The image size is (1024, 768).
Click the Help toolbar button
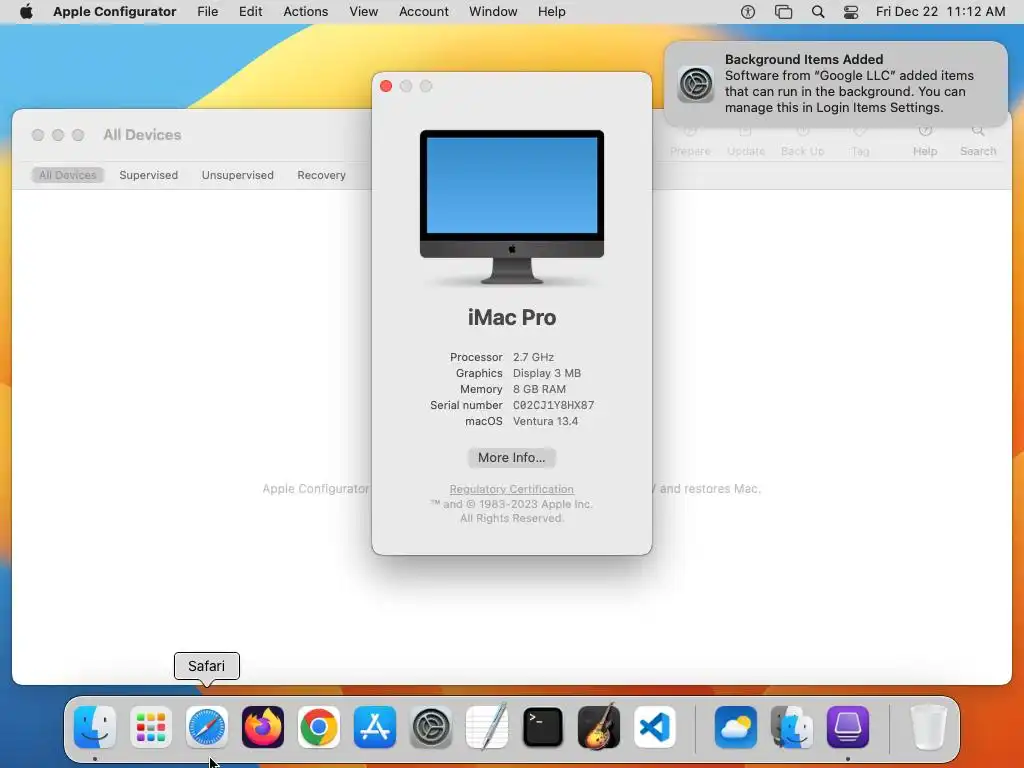coord(925,142)
